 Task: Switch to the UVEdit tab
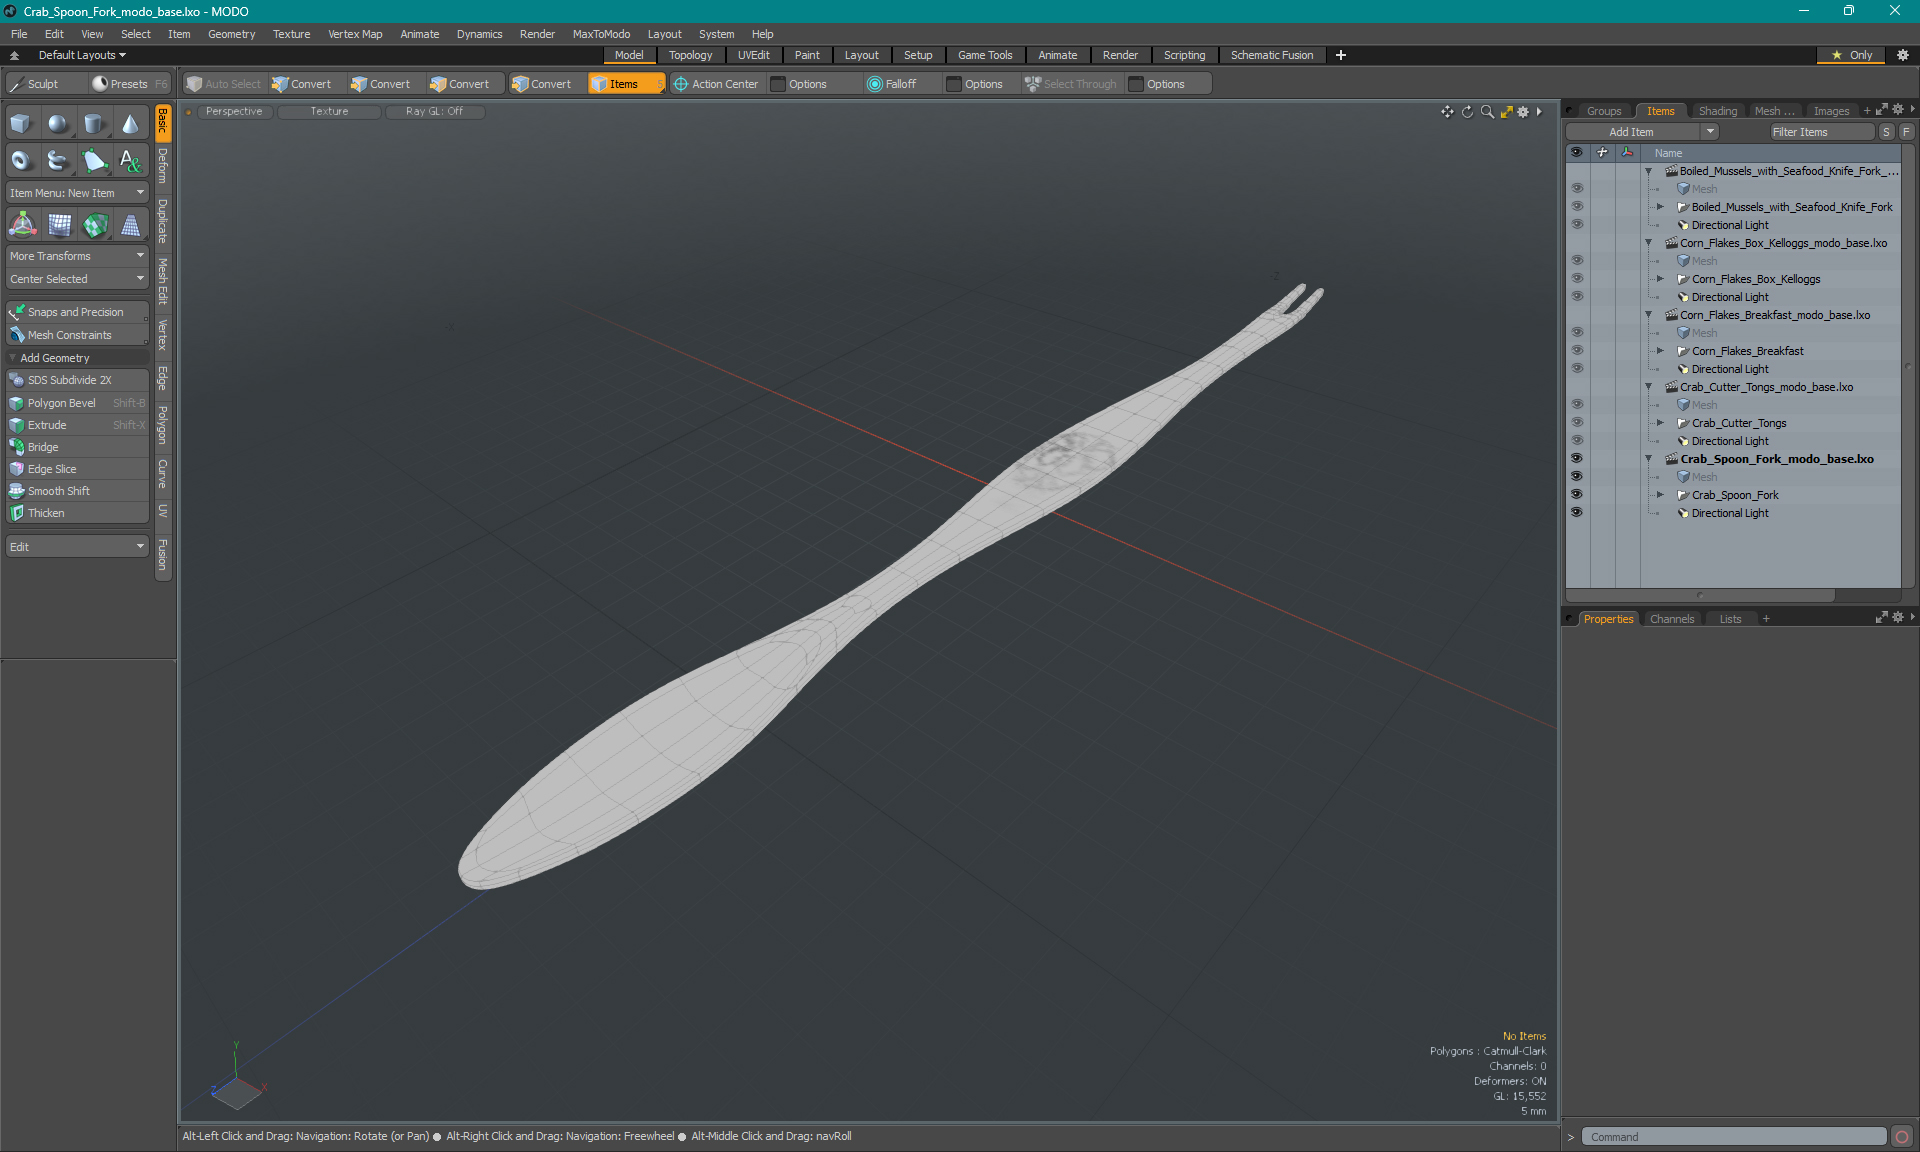tap(754, 55)
